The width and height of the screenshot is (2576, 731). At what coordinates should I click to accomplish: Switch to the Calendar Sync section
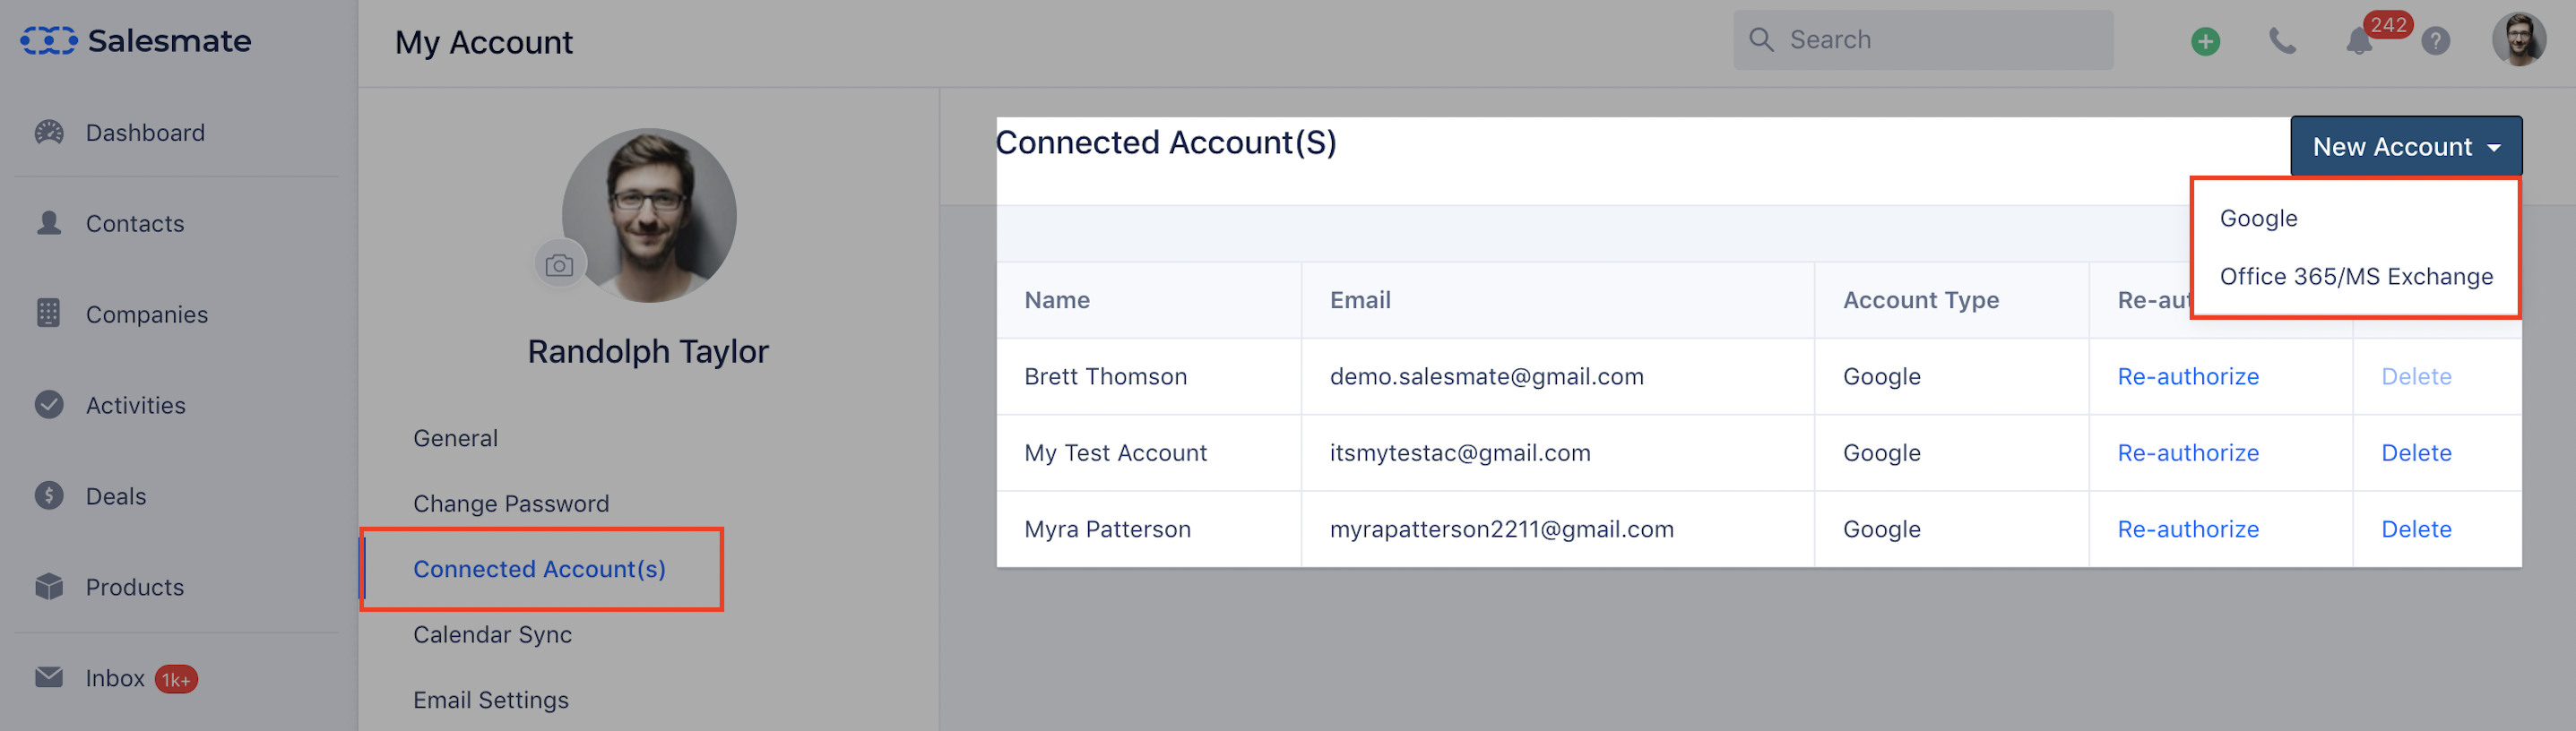coord(492,634)
